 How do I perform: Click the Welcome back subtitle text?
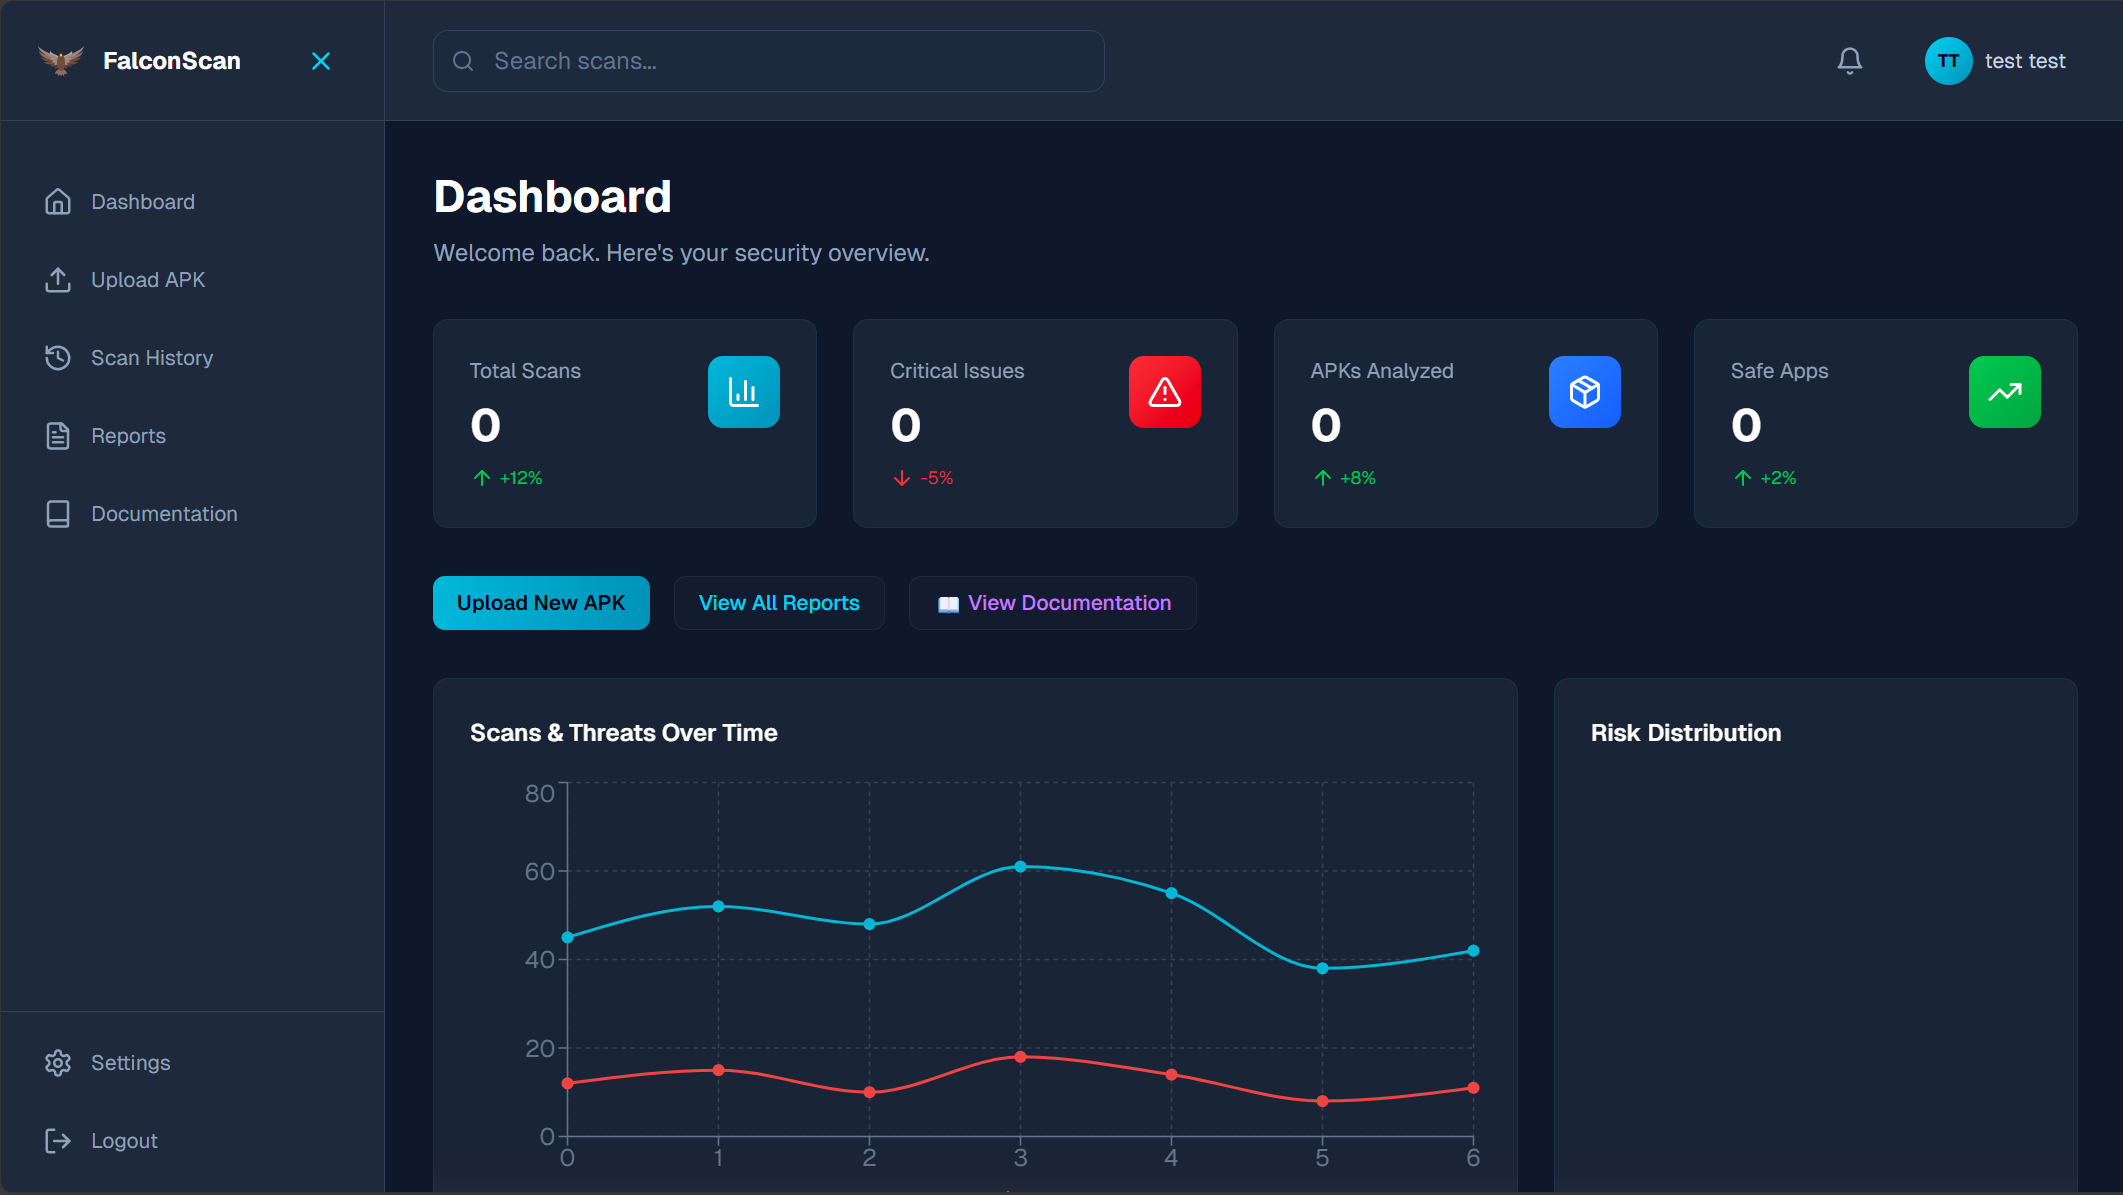pos(681,253)
